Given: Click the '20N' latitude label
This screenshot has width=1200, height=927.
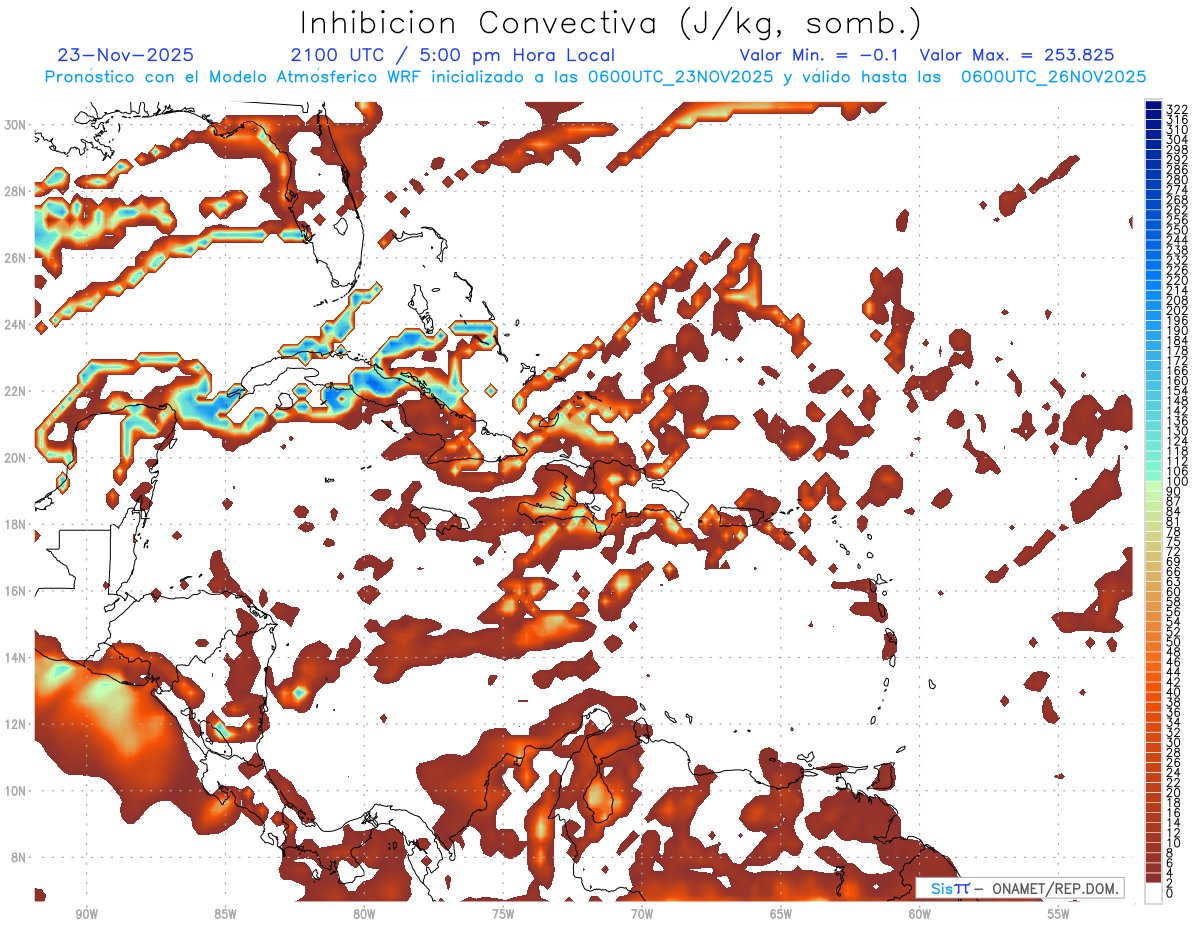Looking at the screenshot, I should tap(17, 458).
